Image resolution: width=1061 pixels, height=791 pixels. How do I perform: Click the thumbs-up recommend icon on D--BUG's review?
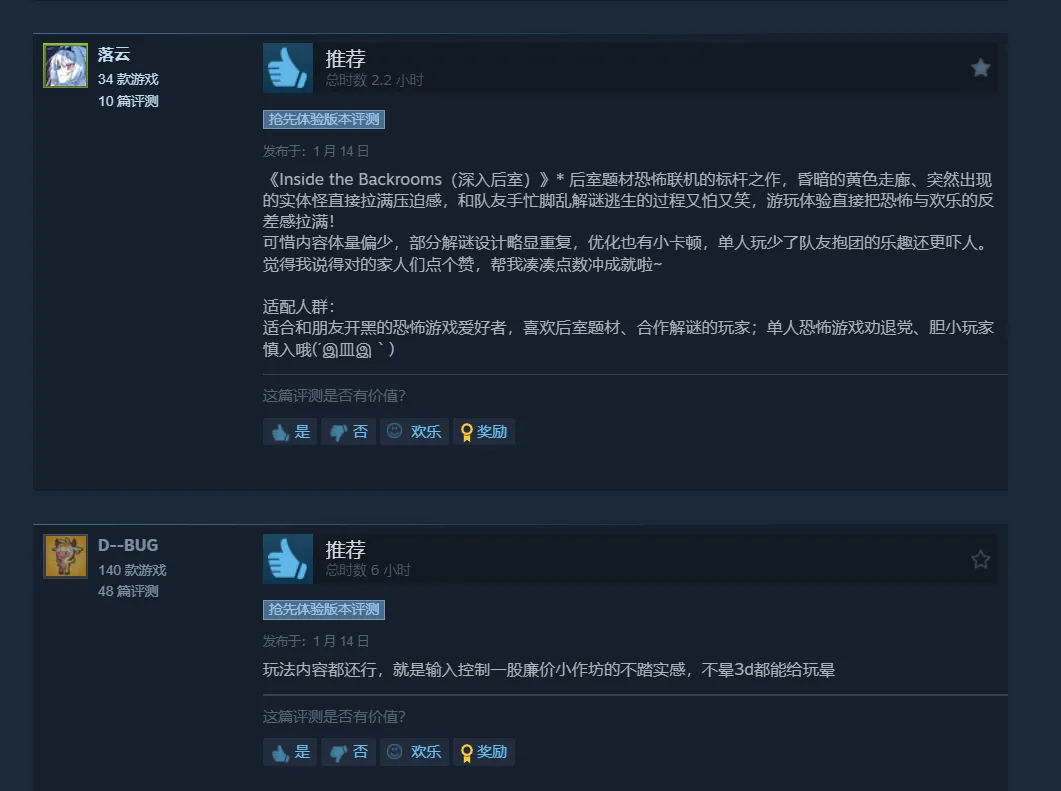coord(288,559)
